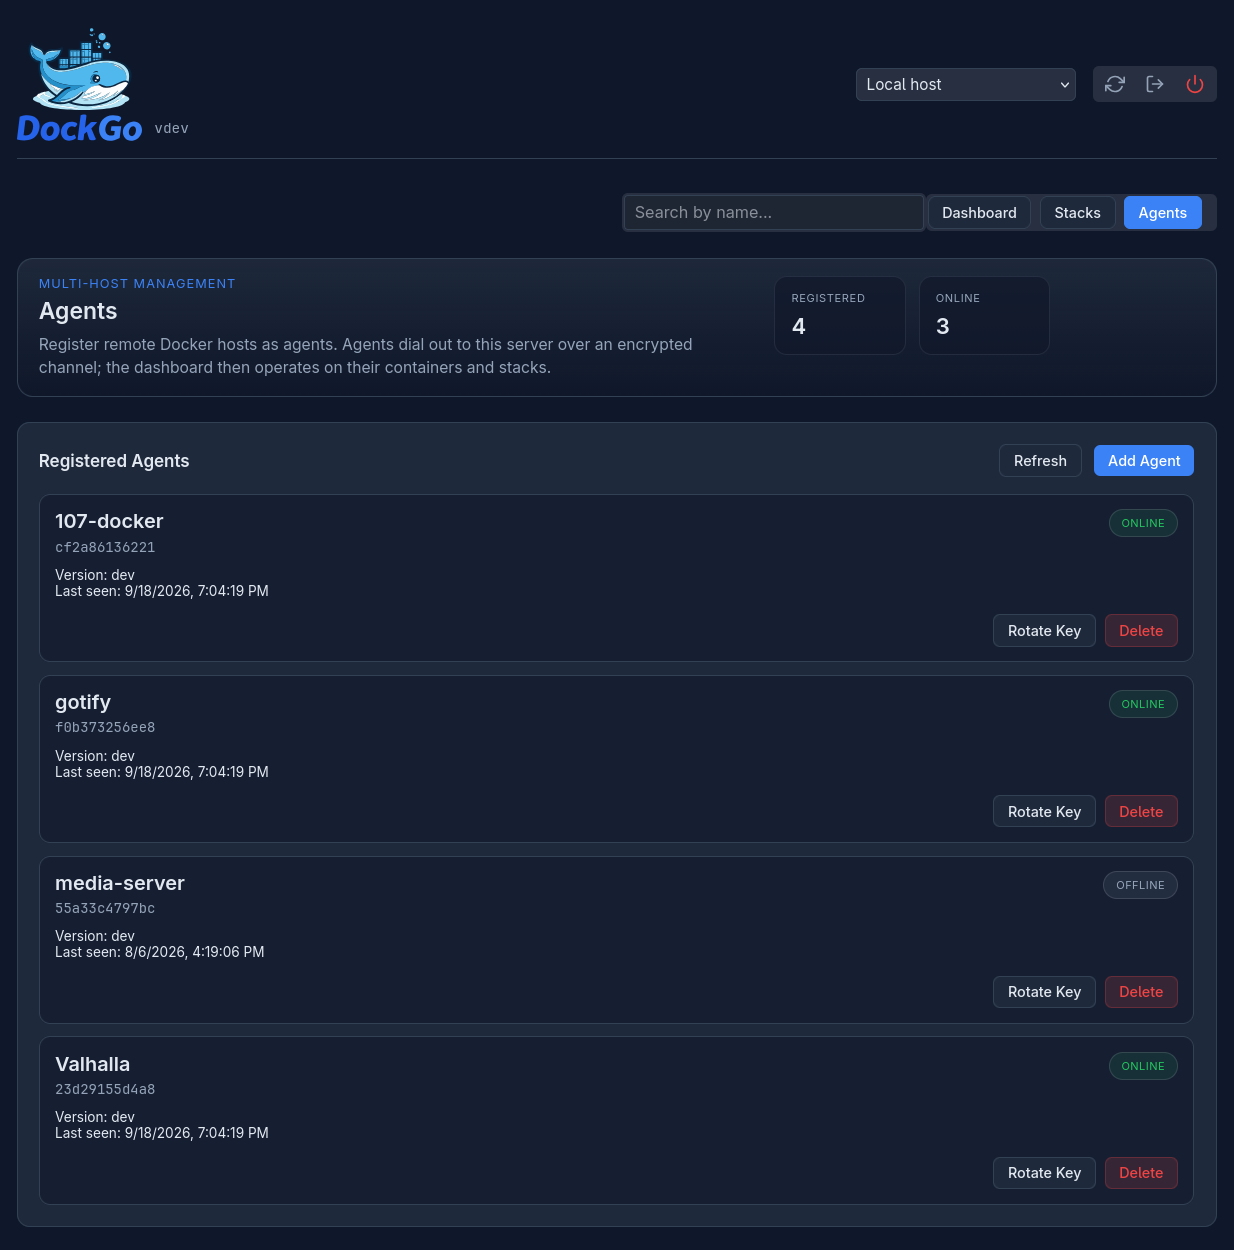Click ONLINE badge on gotify
The height and width of the screenshot is (1250, 1234).
click(x=1143, y=704)
